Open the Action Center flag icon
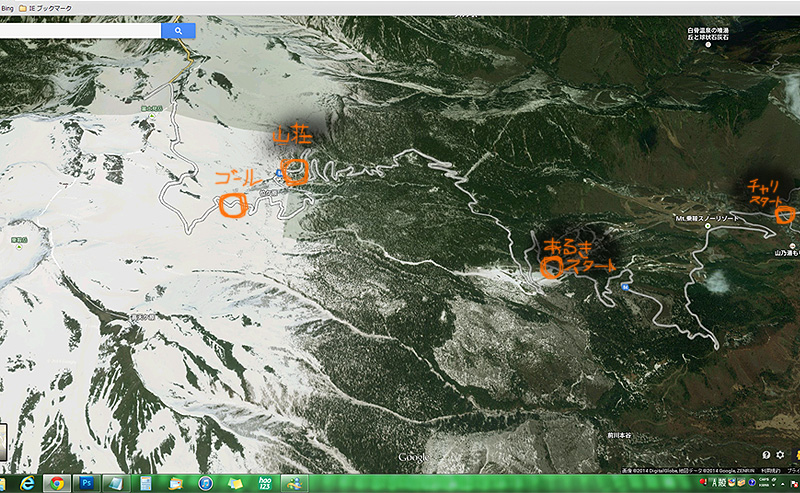 (794, 484)
